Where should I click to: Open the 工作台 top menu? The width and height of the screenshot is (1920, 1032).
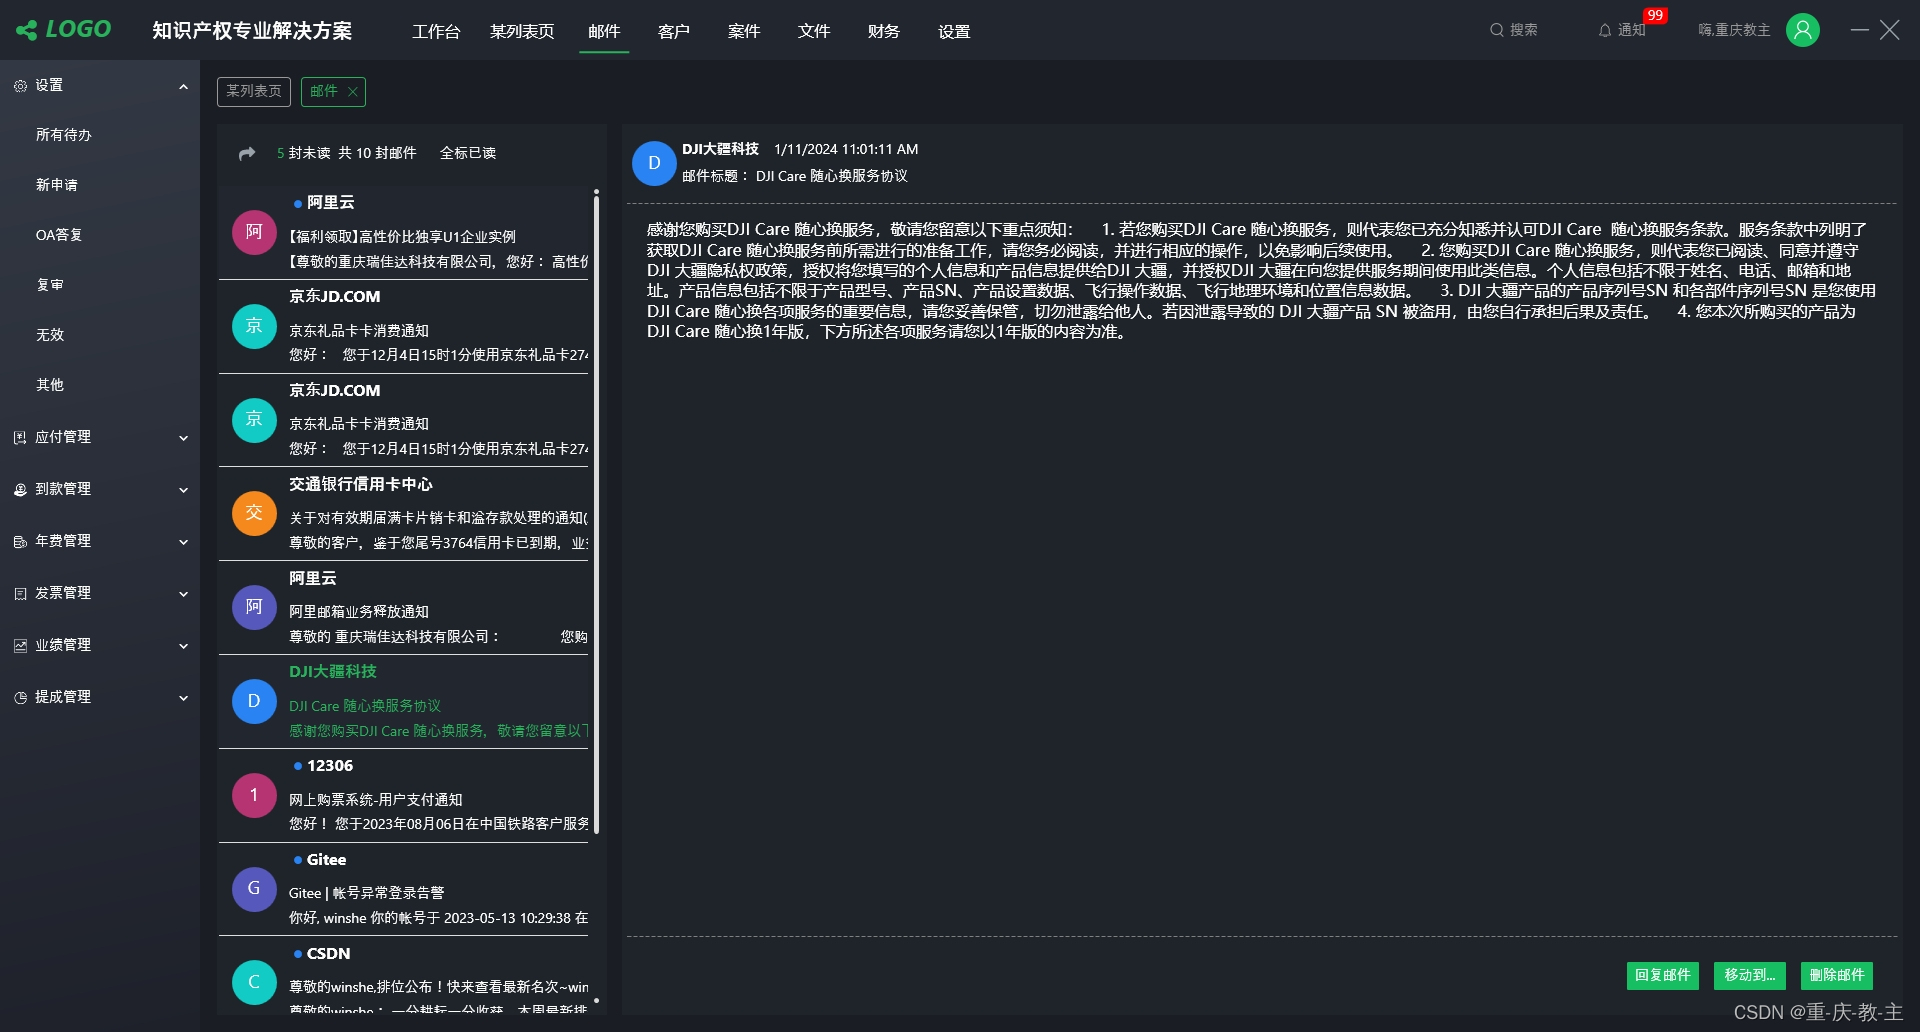pyautogui.click(x=436, y=32)
